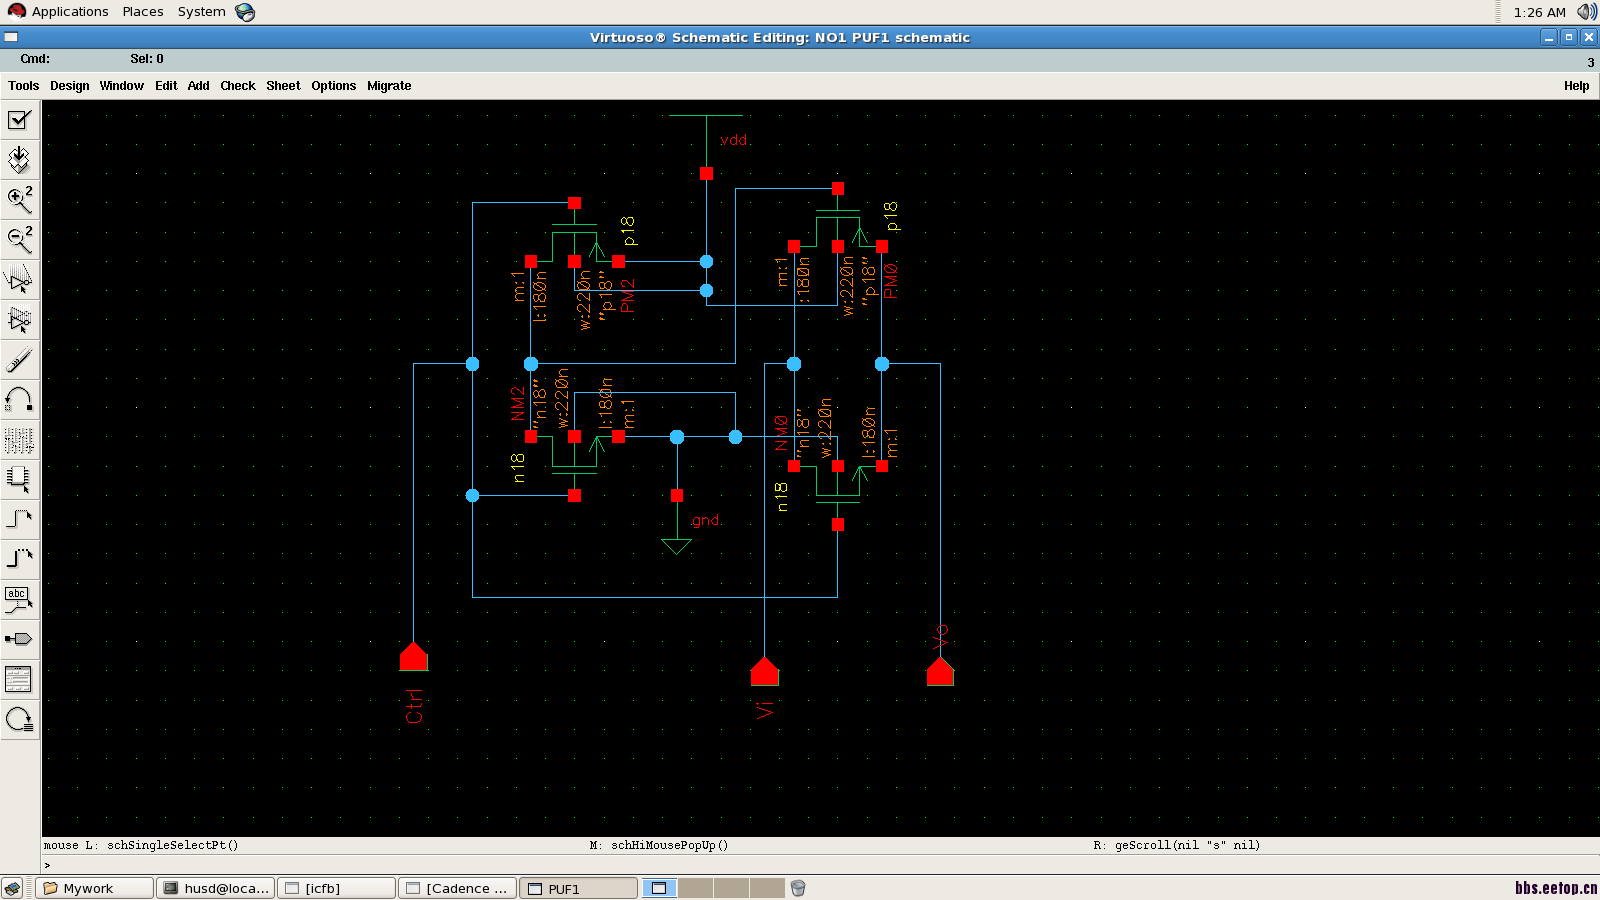Image resolution: width=1600 pixels, height=900 pixels.
Task: Click the Check and Save icon
Action: pyautogui.click(x=19, y=120)
